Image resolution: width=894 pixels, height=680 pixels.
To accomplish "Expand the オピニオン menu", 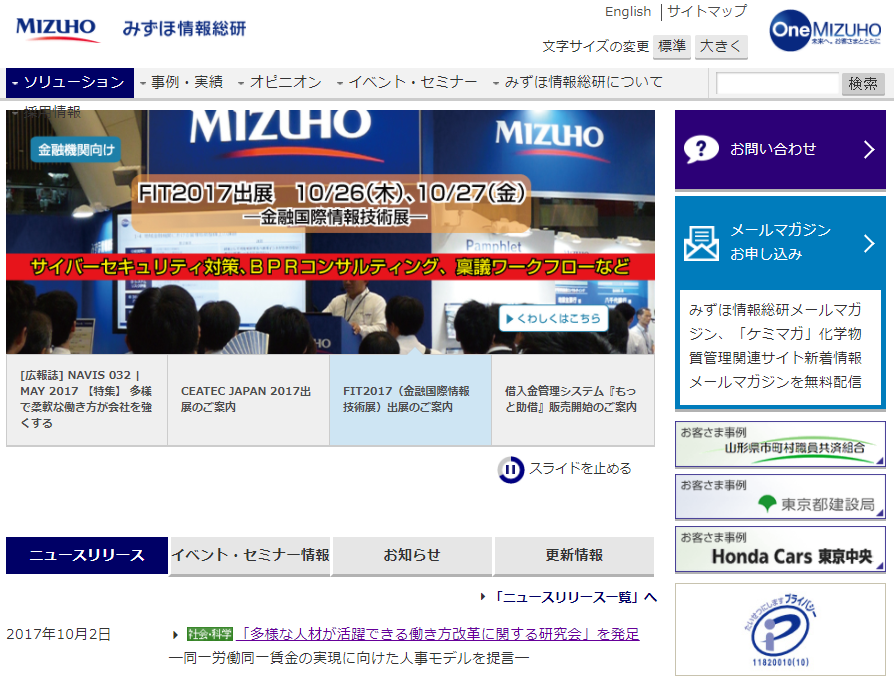I will [280, 83].
